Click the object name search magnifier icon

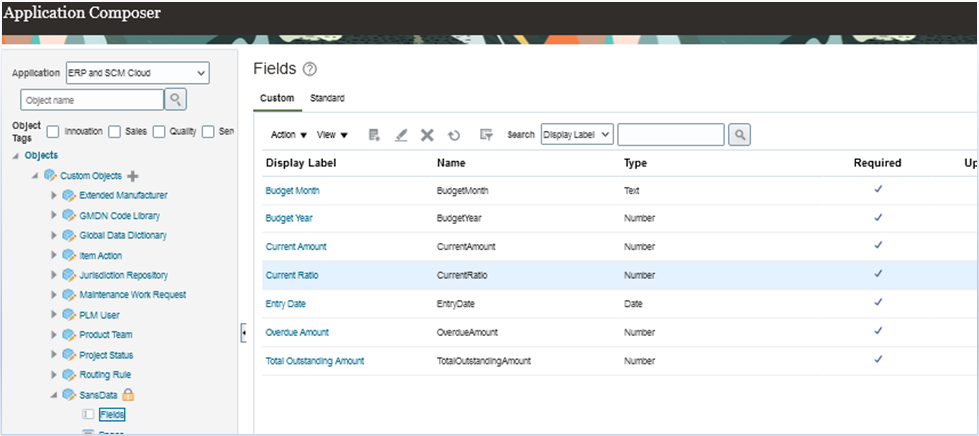(x=175, y=99)
